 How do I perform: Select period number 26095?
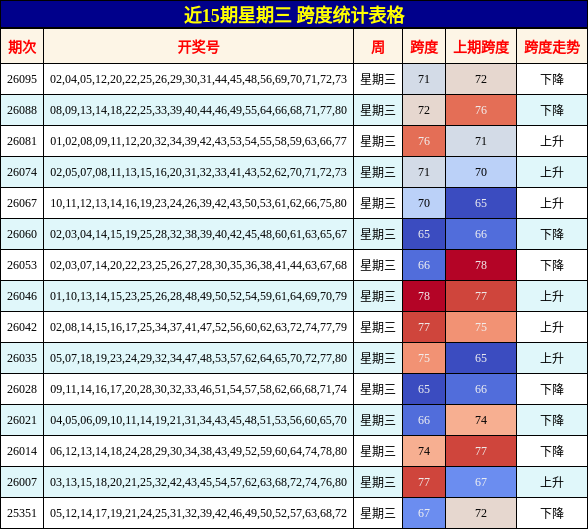pyautogui.click(x=22, y=79)
